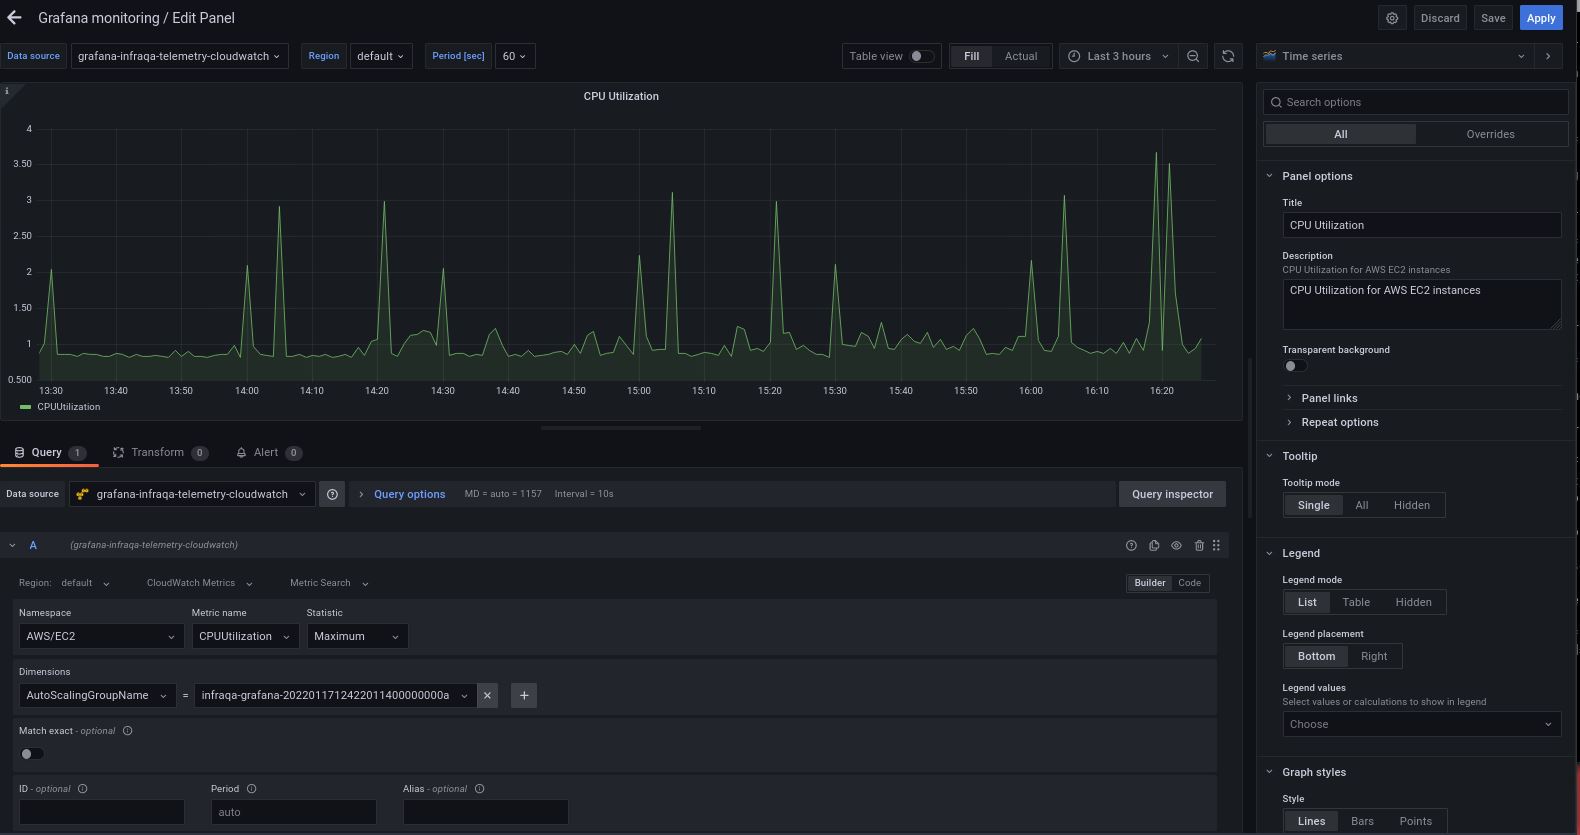
Task: Click the Period info icon
Action: [252, 789]
